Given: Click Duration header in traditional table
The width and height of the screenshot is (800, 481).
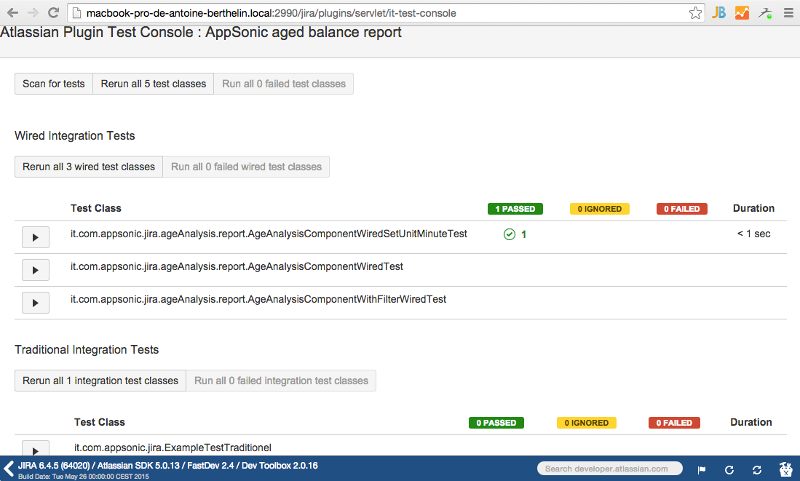Looking at the screenshot, I should tap(751, 422).
